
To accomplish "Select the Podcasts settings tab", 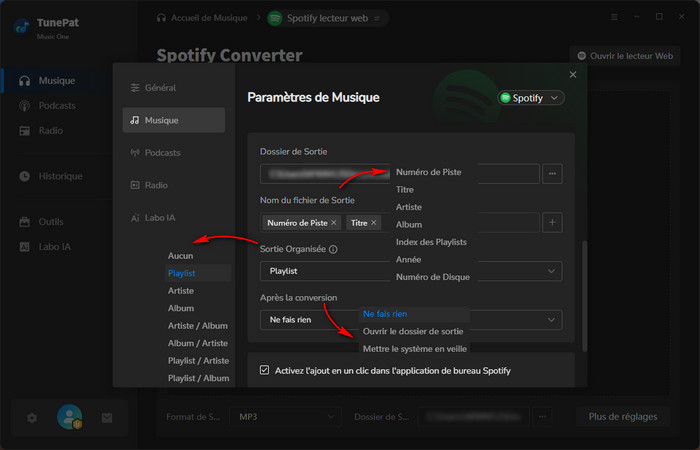I will point(174,153).
